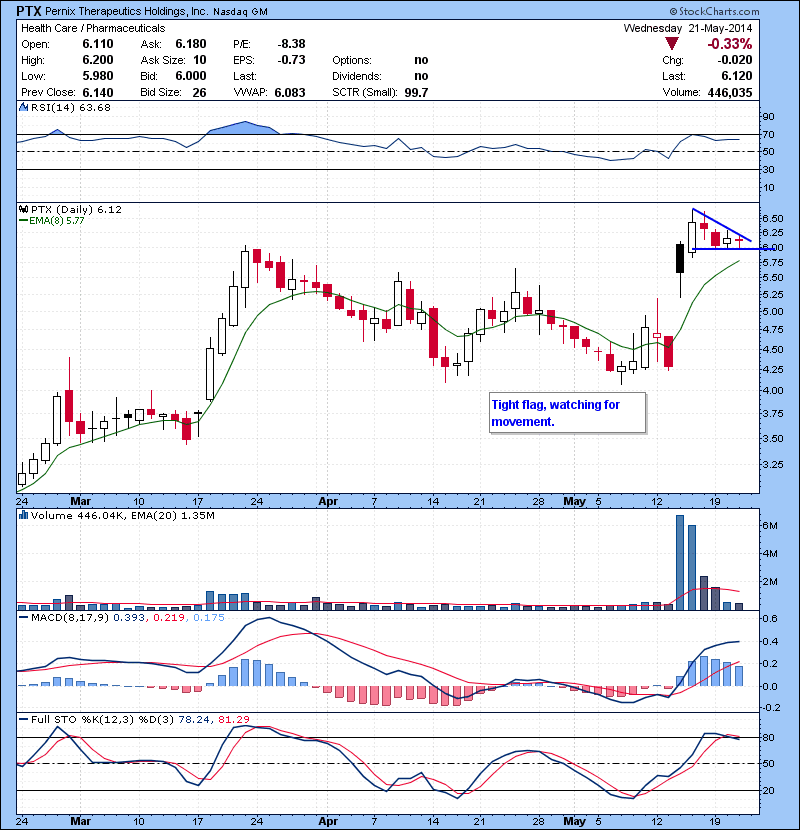The width and height of the screenshot is (800, 830).
Task: Click the Chg value -0.020
Action: 735,60
